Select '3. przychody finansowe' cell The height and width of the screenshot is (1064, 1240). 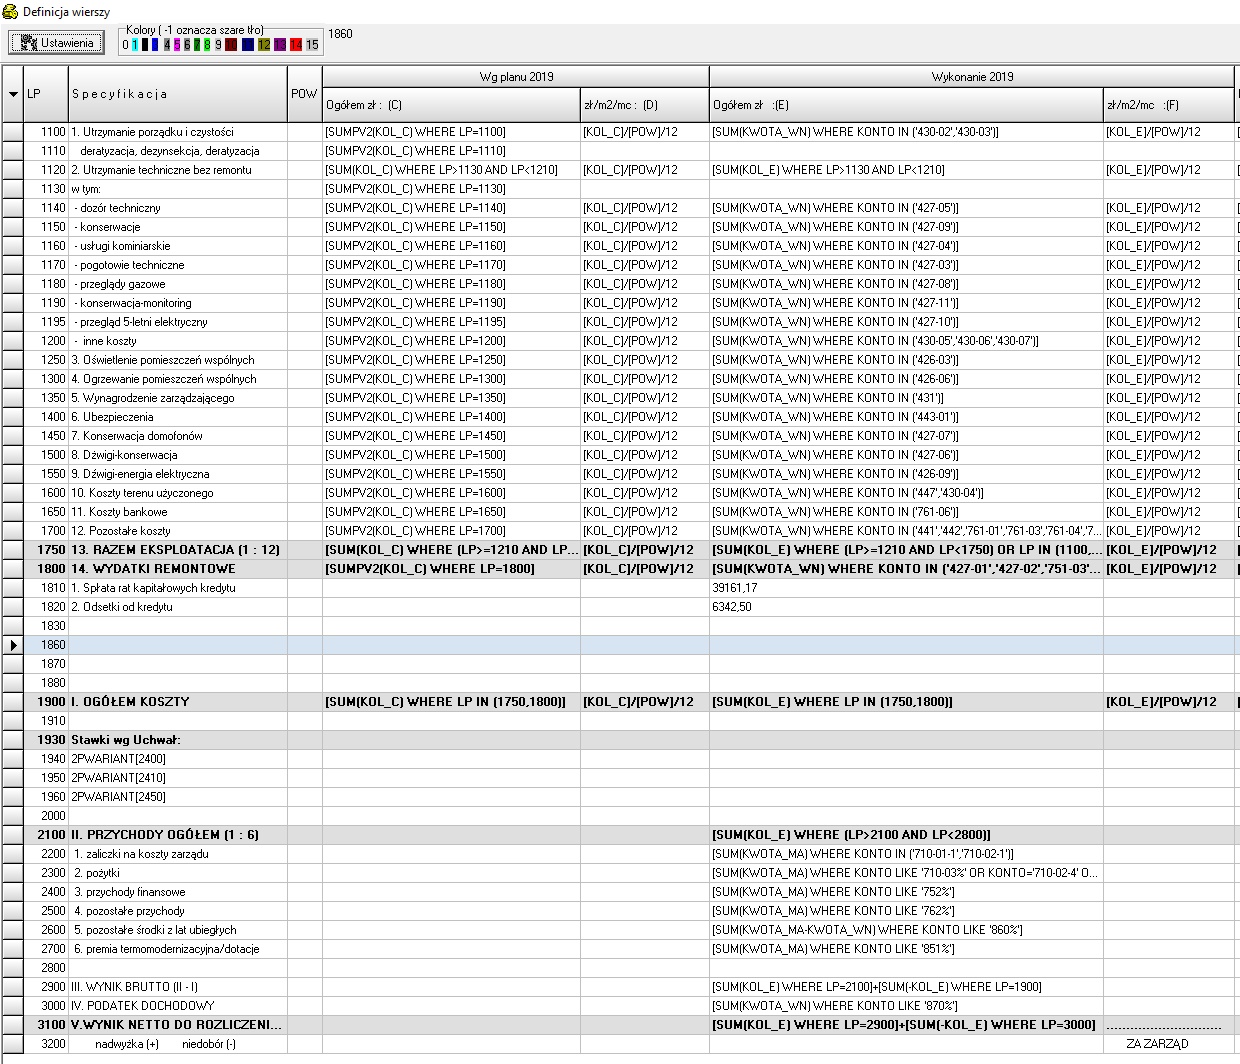point(178,892)
